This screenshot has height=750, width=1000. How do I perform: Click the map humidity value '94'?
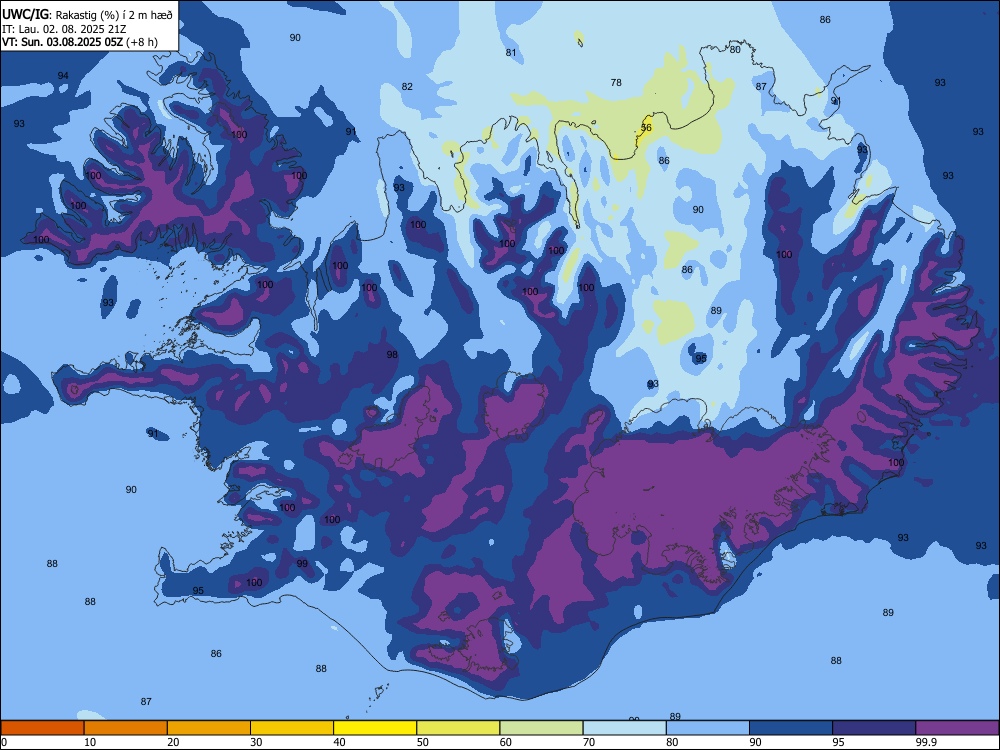pos(62,76)
